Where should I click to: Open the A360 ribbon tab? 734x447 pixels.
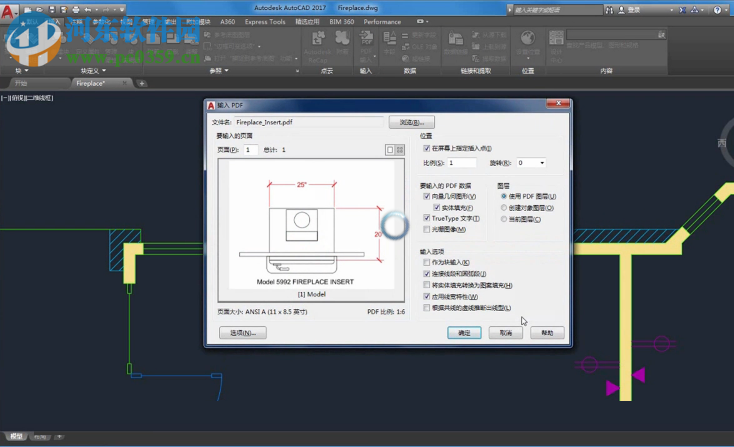(x=228, y=22)
